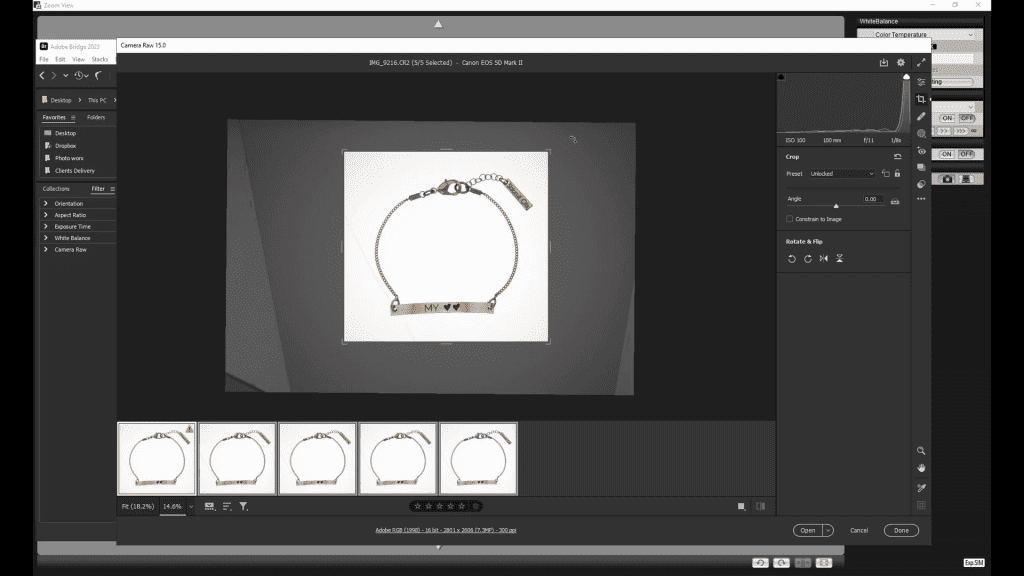This screenshot has height=576, width=1024.
Task: Select the Healing bandage tool
Action: pyautogui.click(x=921, y=116)
